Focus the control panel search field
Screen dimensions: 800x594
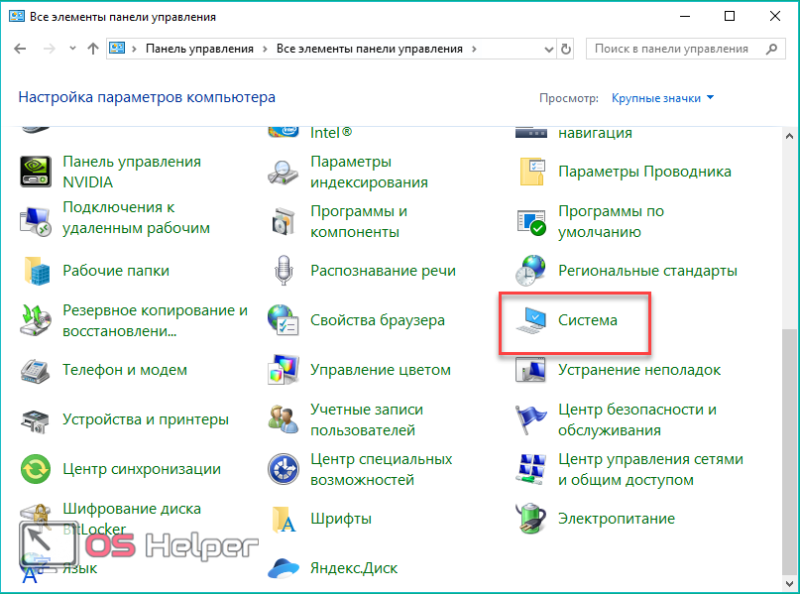coord(685,49)
